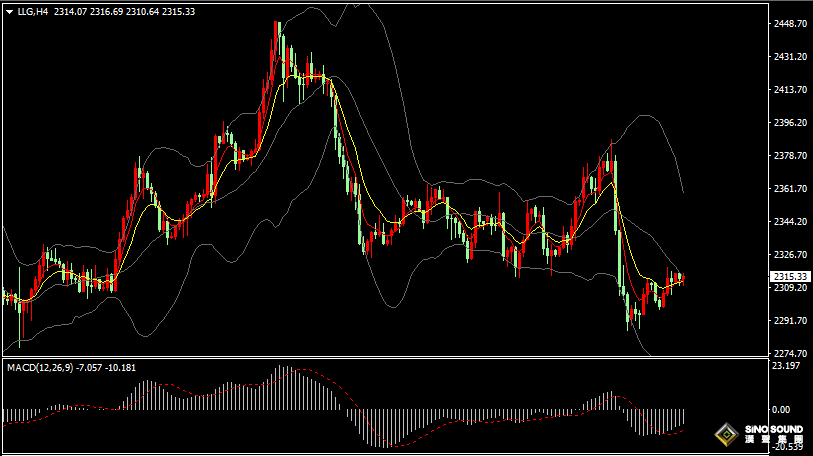813x456 pixels.
Task: Click the triangle arrow beside LLG,H4
Action: (10, 12)
